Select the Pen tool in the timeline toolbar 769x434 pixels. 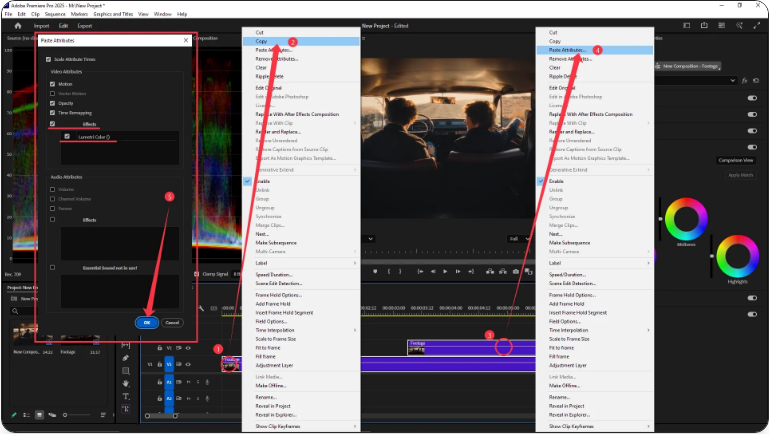[x=126, y=358]
